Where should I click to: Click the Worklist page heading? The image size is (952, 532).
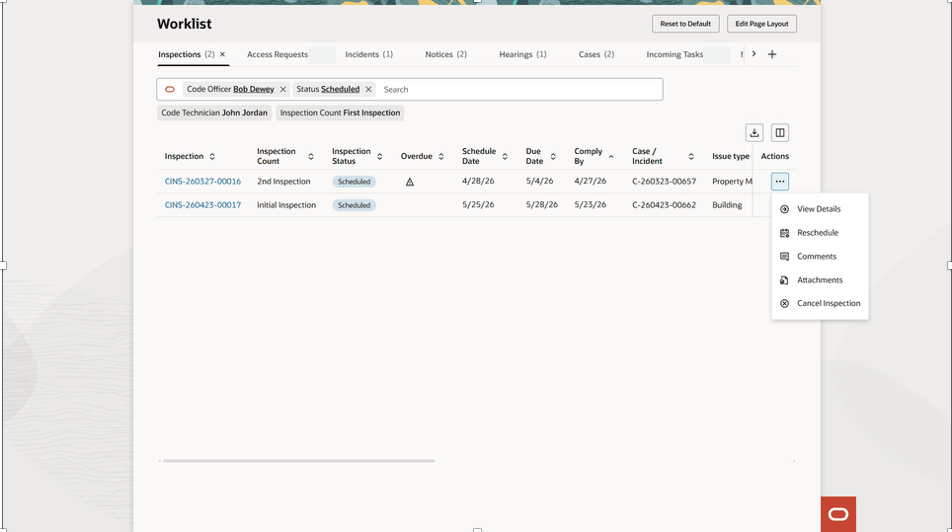[x=184, y=24]
